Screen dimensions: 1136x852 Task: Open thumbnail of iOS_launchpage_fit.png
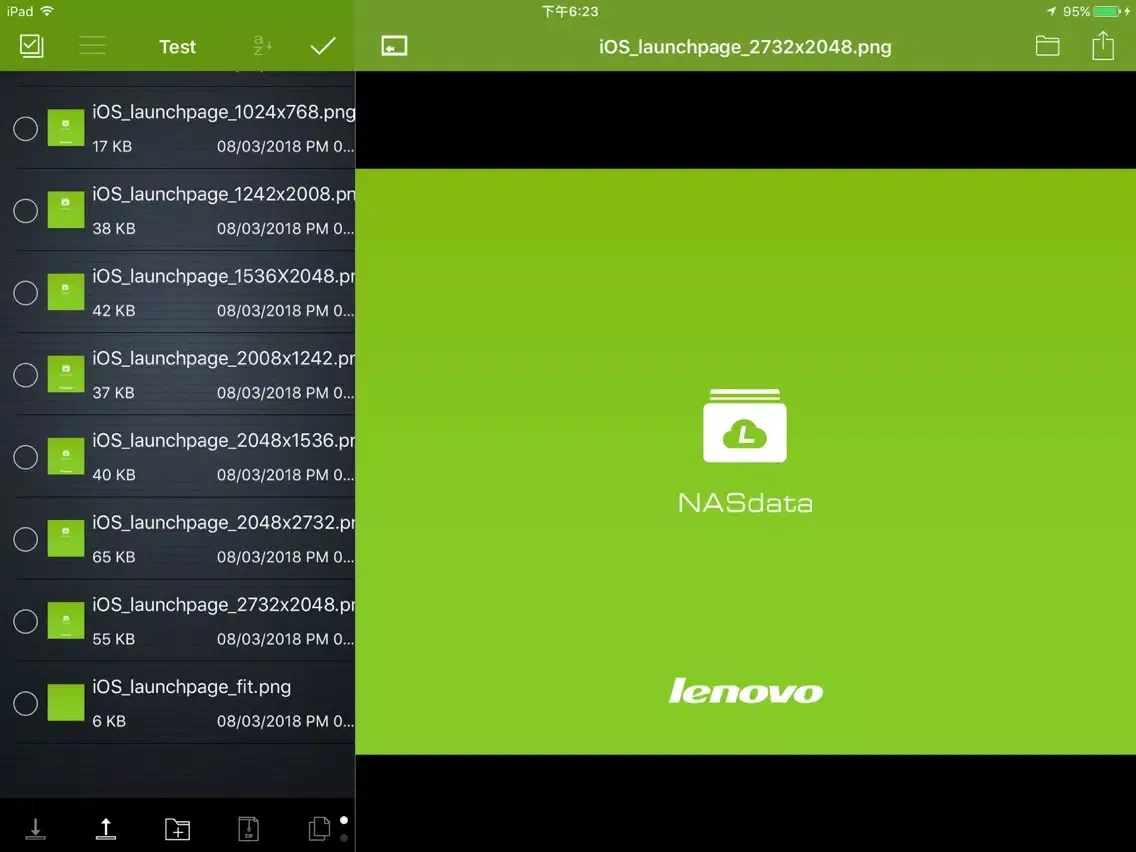(x=66, y=703)
